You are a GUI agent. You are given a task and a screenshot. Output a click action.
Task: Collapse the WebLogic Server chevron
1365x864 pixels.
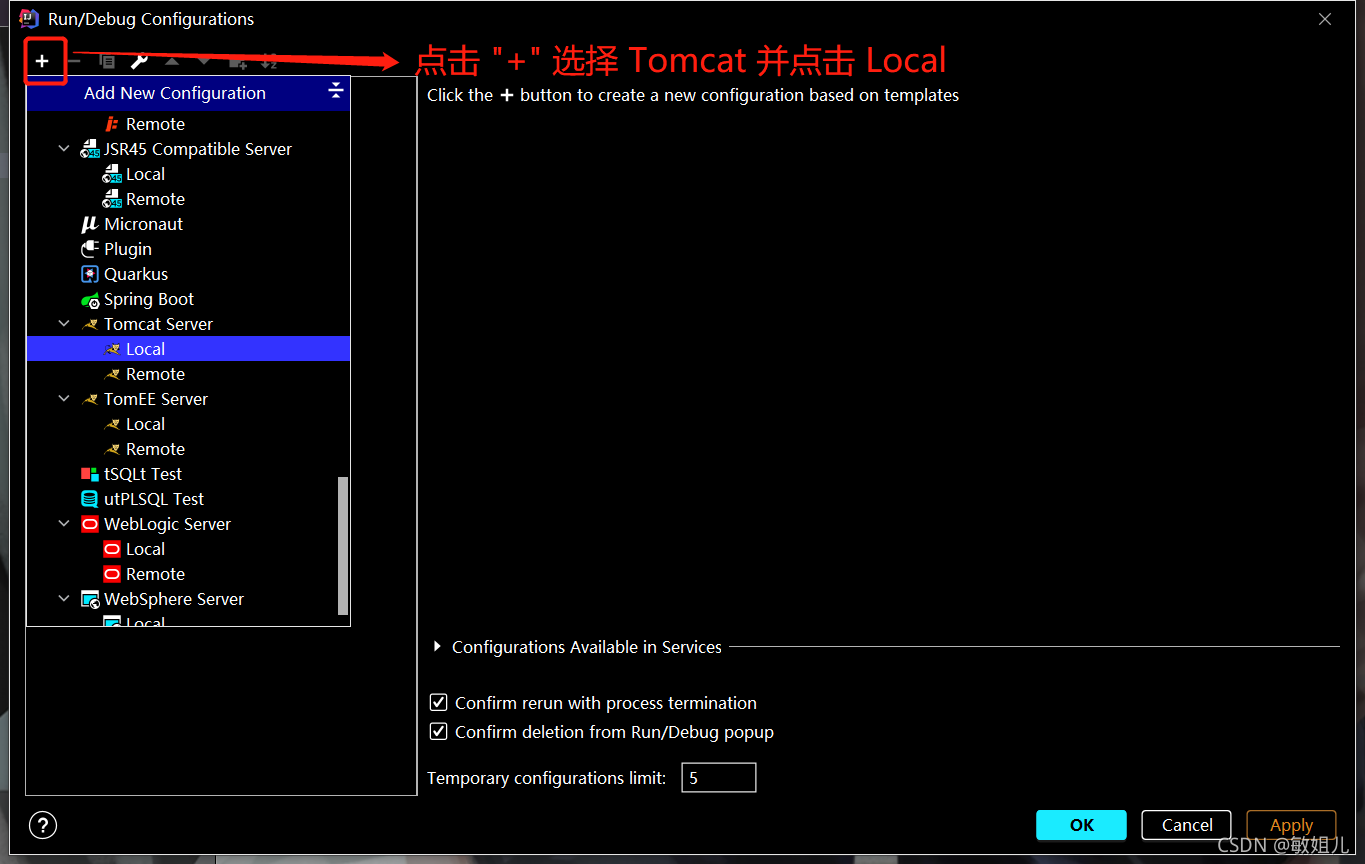click(64, 524)
